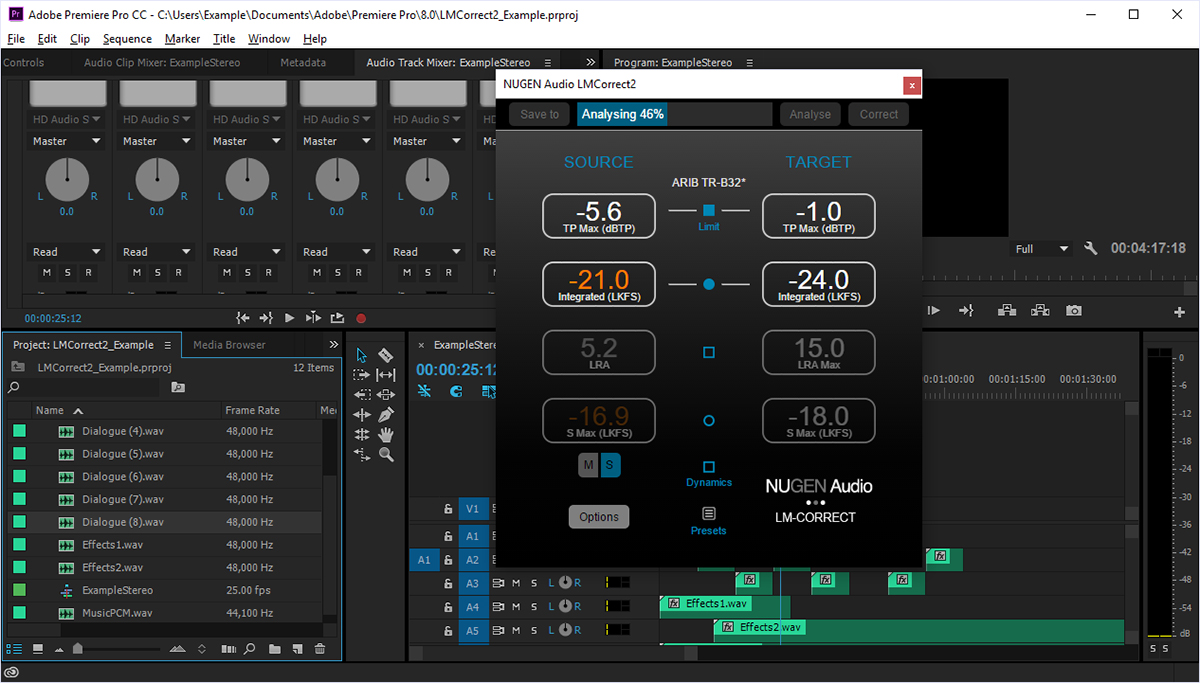Image resolution: width=1200 pixels, height=683 pixels.
Task: Toggle Snap in the timeline header
Action: 457,391
